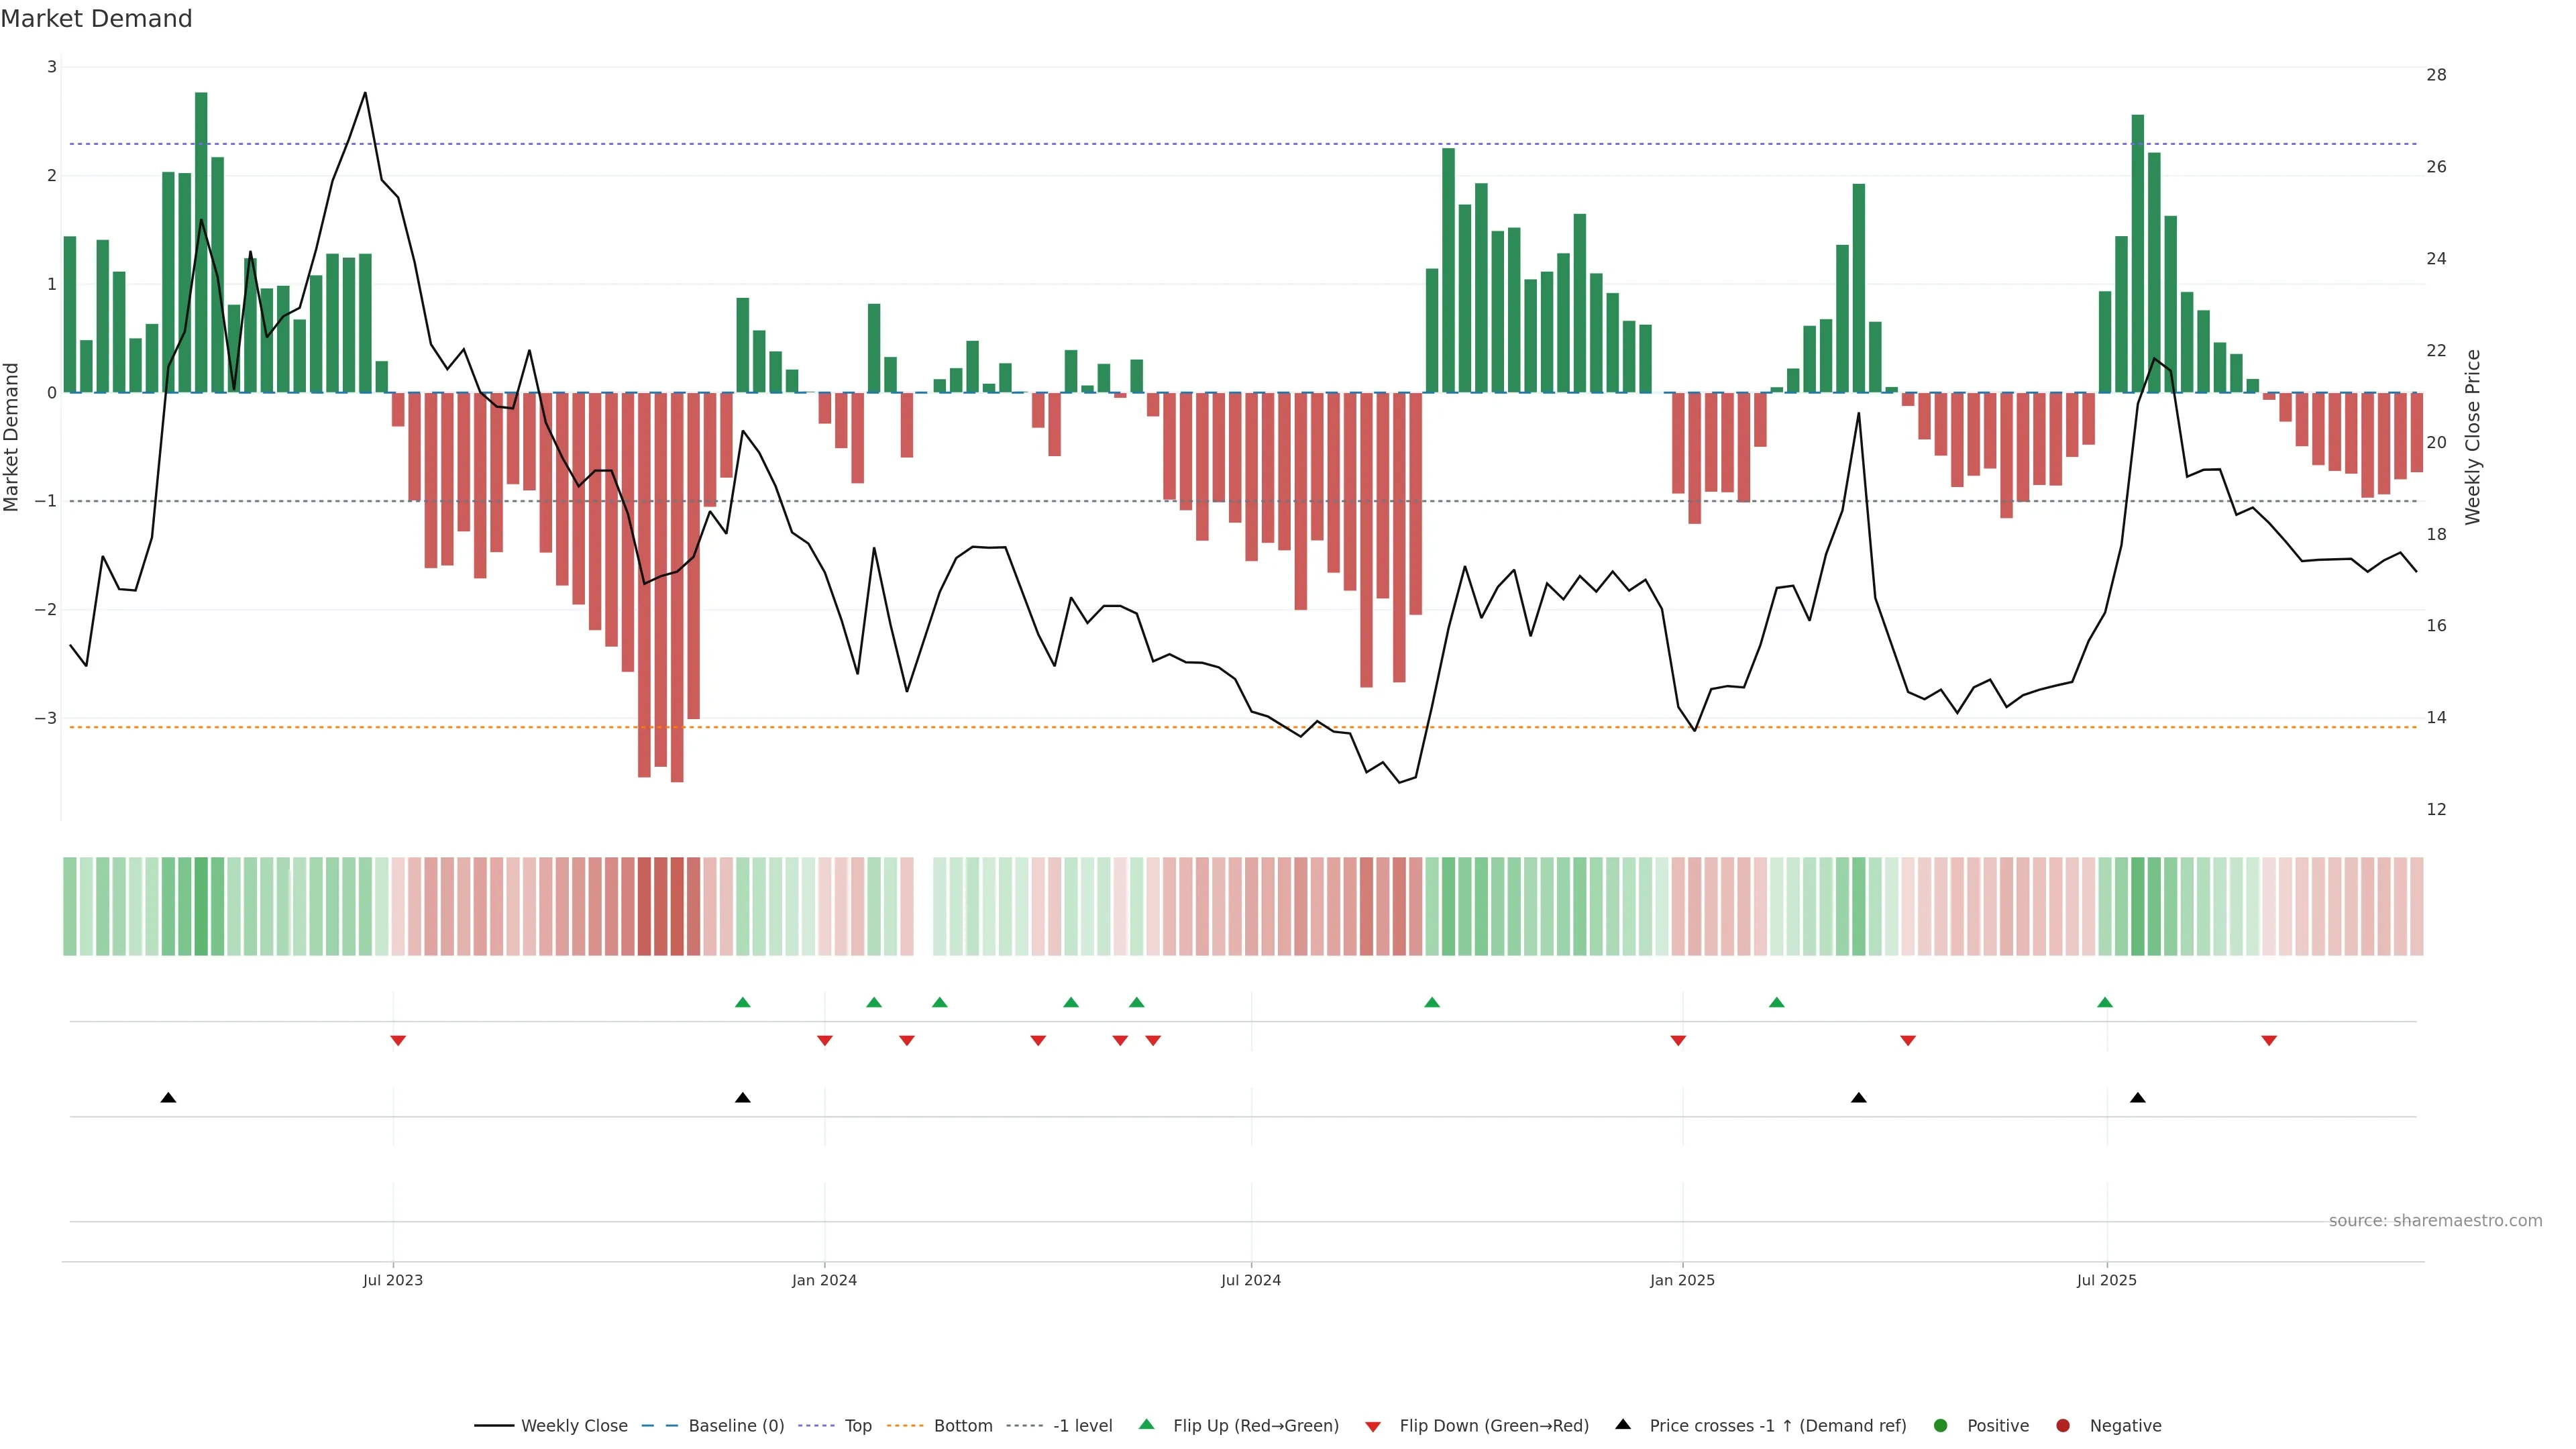The height and width of the screenshot is (1449, 2576).
Task: Click the Market Demand chart title
Action: point(96,19)
